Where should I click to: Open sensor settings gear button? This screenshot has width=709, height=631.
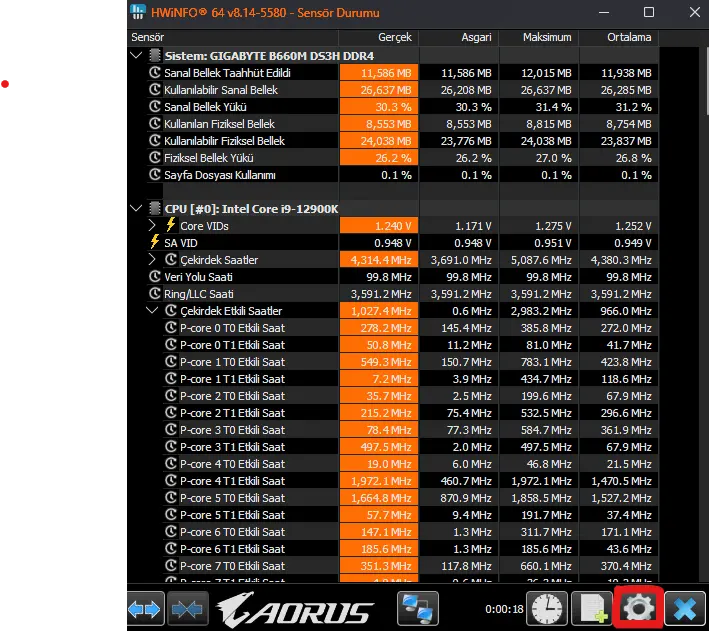[638, 608]
